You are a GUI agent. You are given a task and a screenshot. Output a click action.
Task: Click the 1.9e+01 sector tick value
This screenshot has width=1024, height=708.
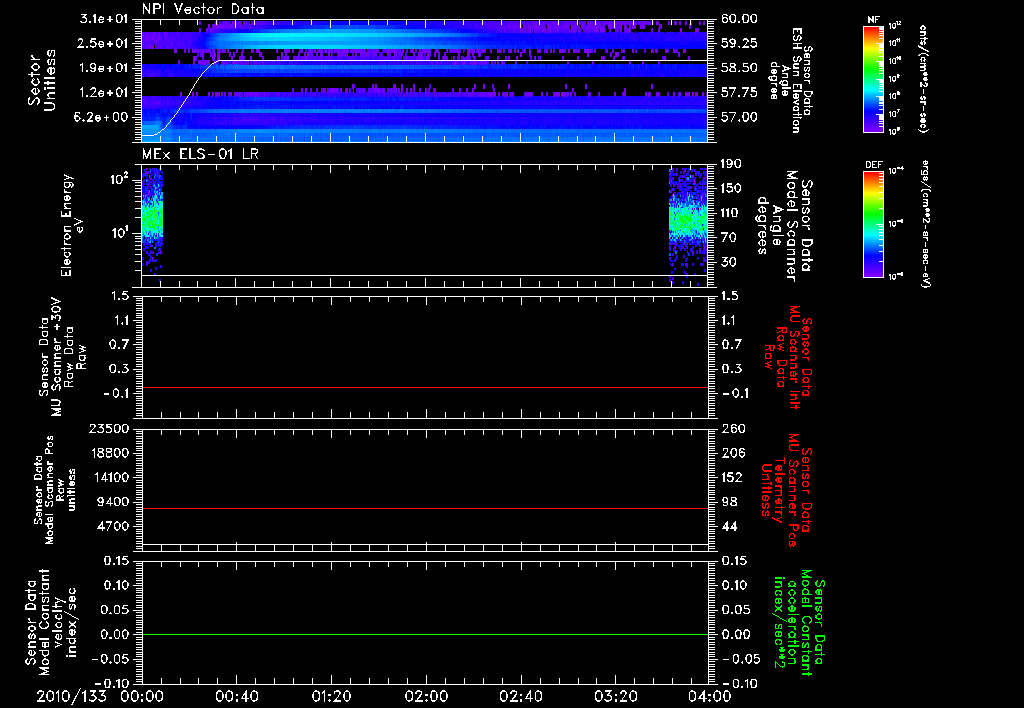point(104,68)
